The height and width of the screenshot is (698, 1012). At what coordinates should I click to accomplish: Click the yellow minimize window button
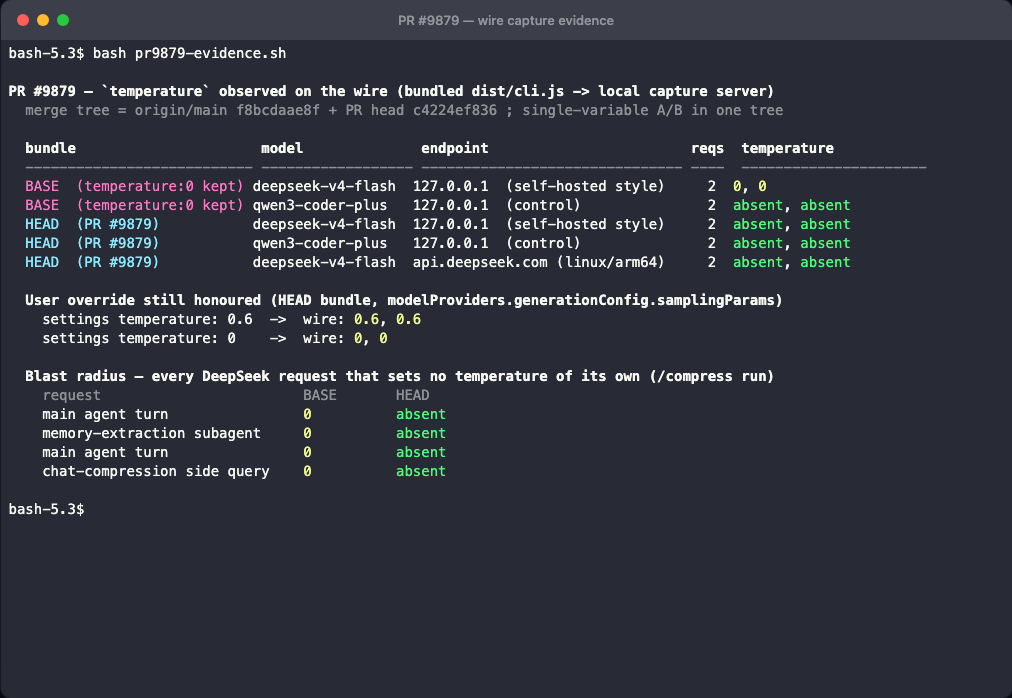[x=43, y=20]
